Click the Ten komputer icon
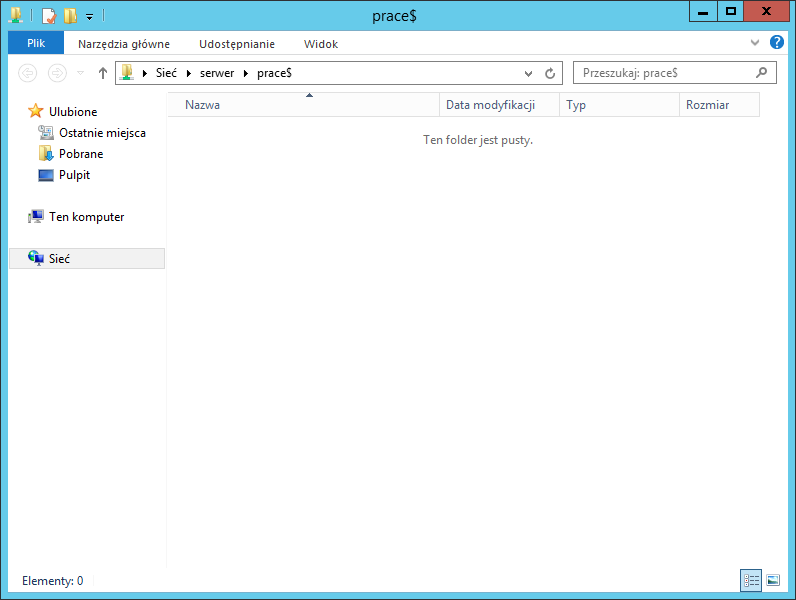 click(x=36, y=217)
